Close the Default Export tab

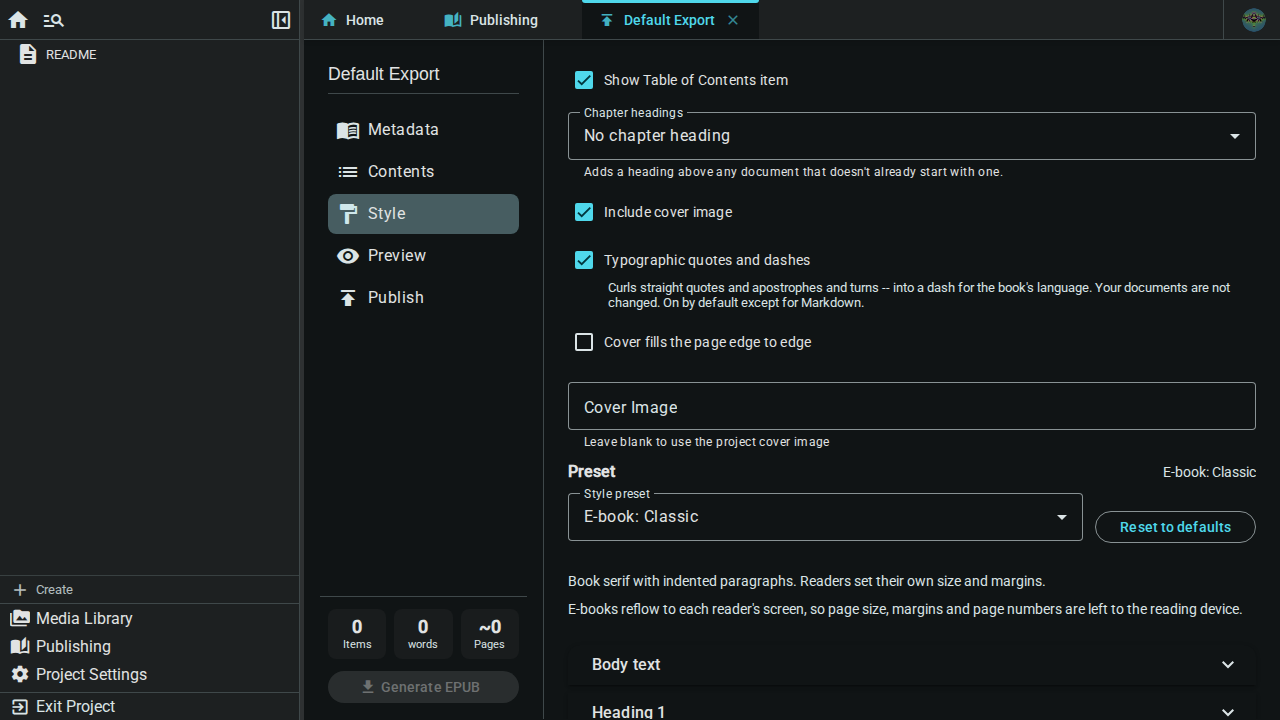tap(733, 20)
